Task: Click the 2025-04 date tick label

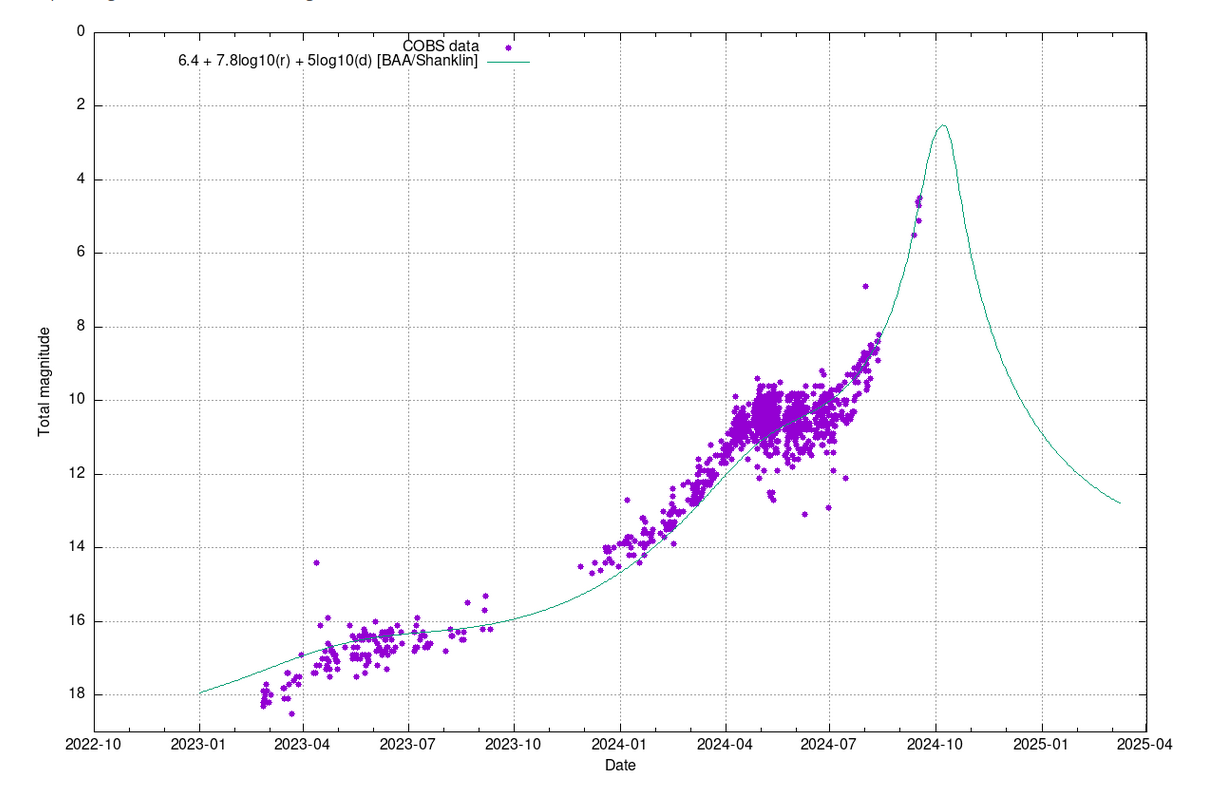Action: [x=1146, y=744]
